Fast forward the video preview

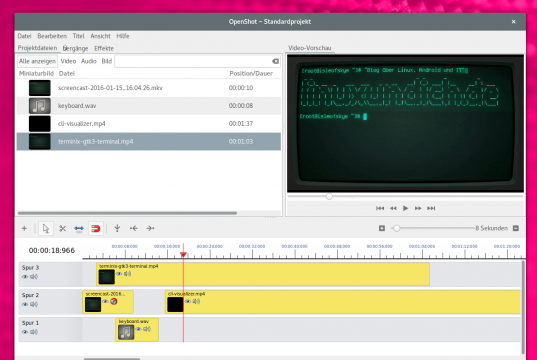click(x=418, y=208)
